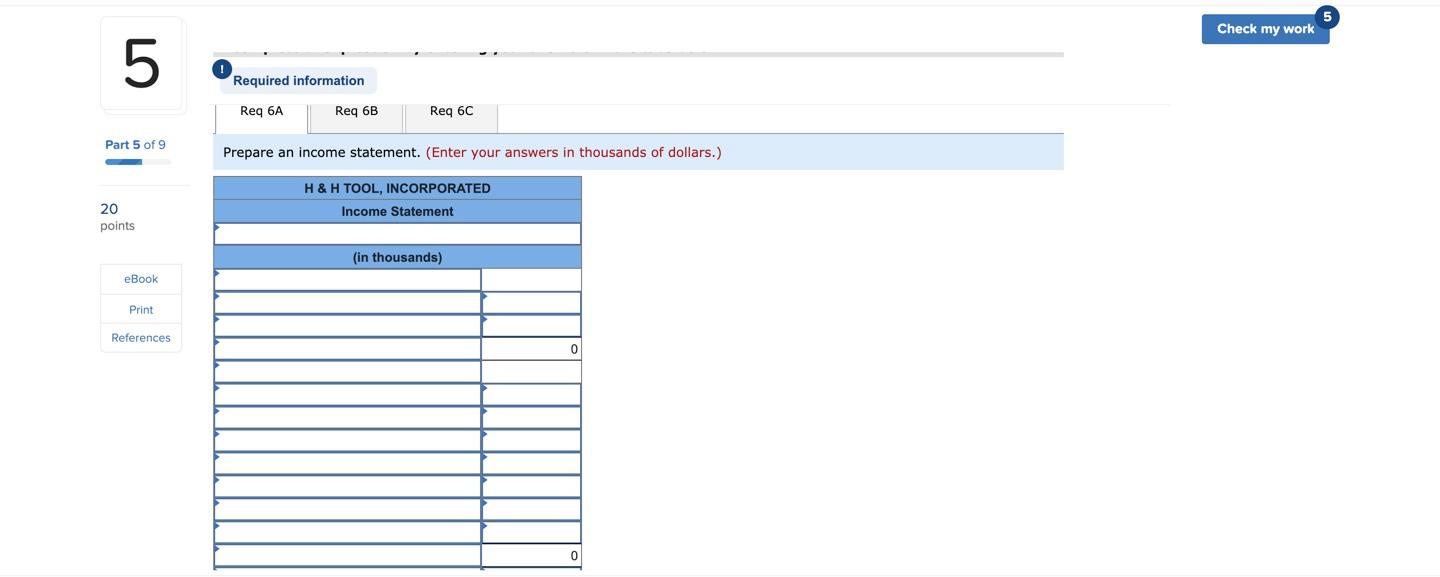The image size is (1440, 577).
Task: Open the Req 6A tab
Action: tap(262, 116)
